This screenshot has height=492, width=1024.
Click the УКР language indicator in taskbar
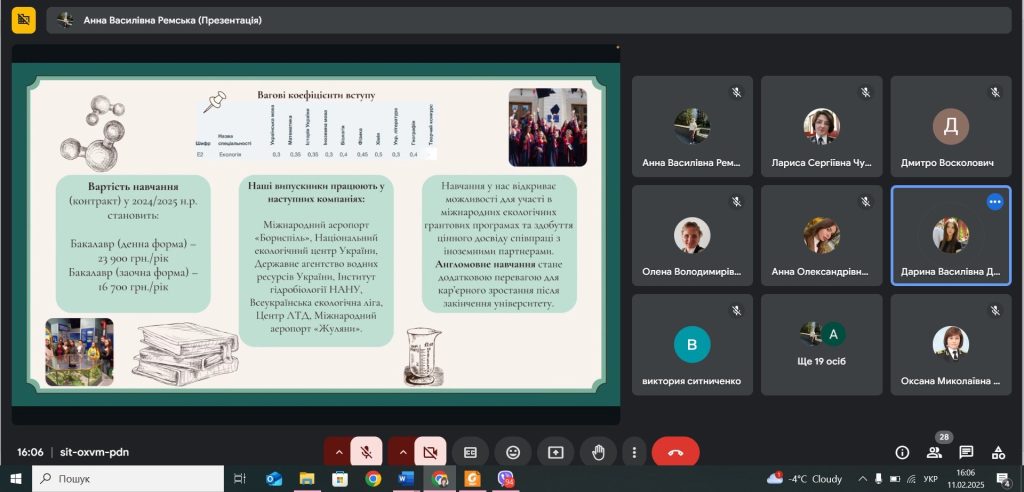(x=930, y=479)
